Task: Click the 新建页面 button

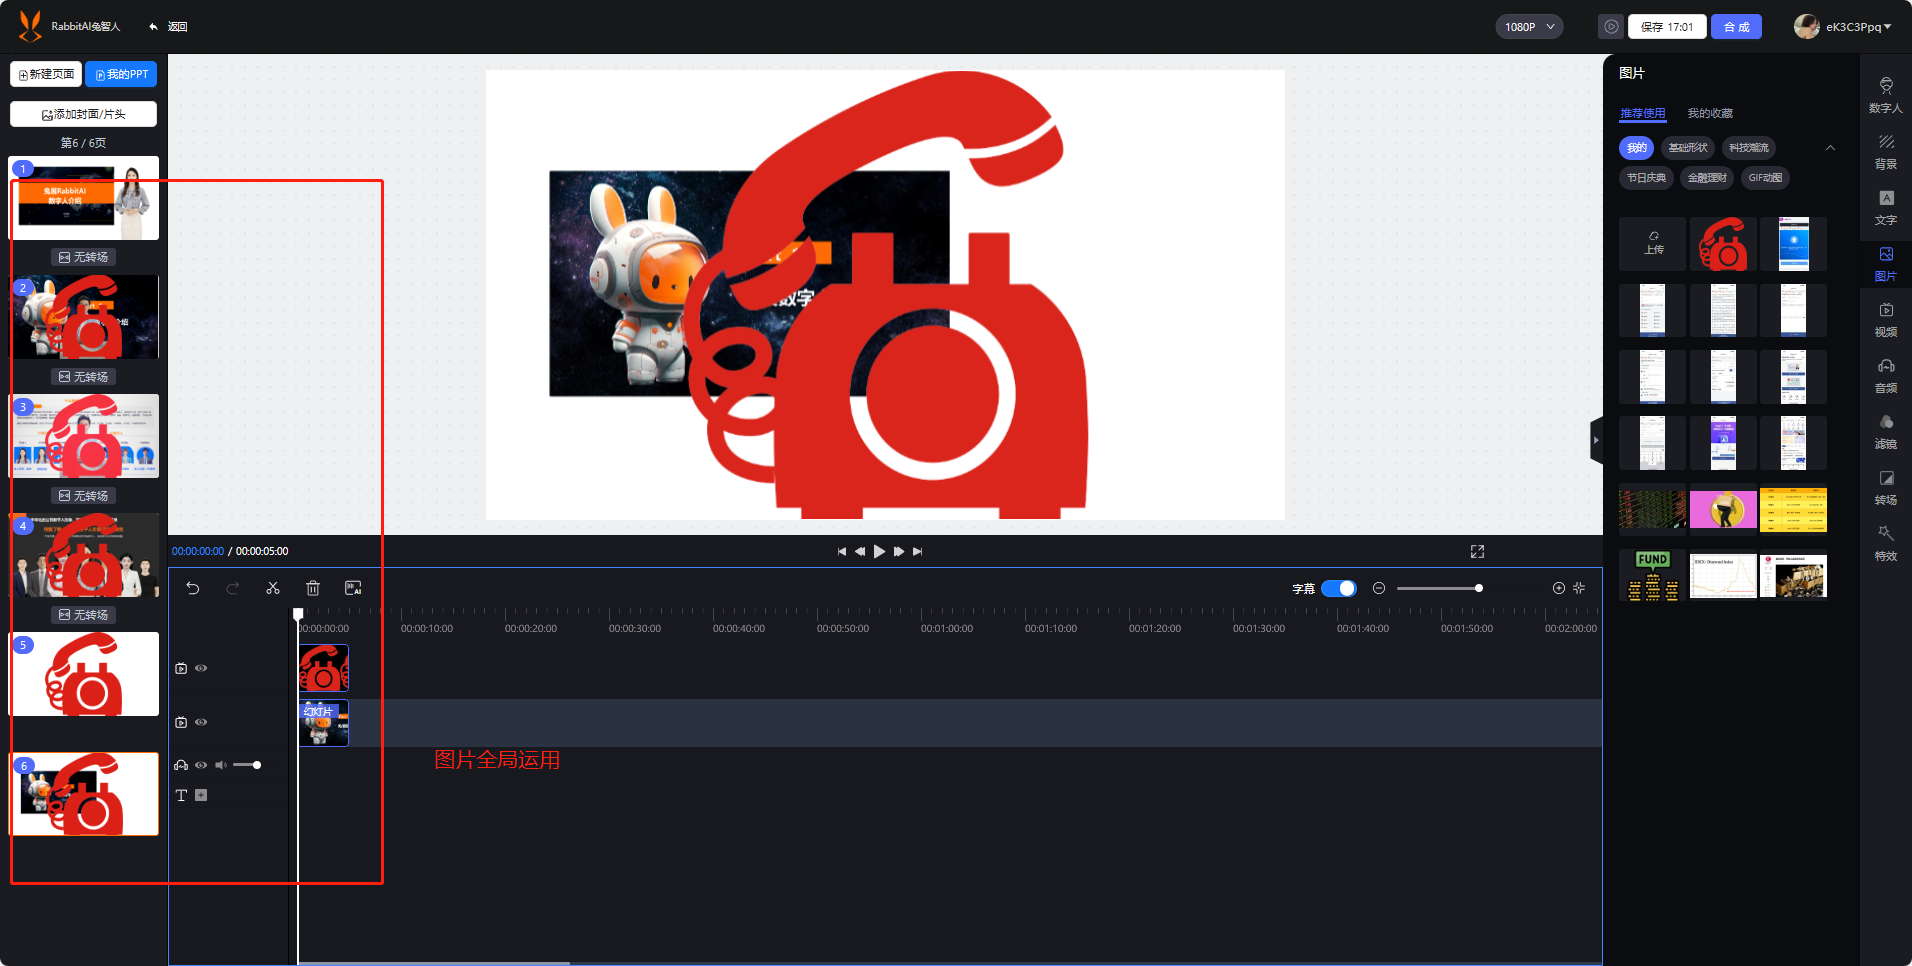Action: tap(46, 74)
